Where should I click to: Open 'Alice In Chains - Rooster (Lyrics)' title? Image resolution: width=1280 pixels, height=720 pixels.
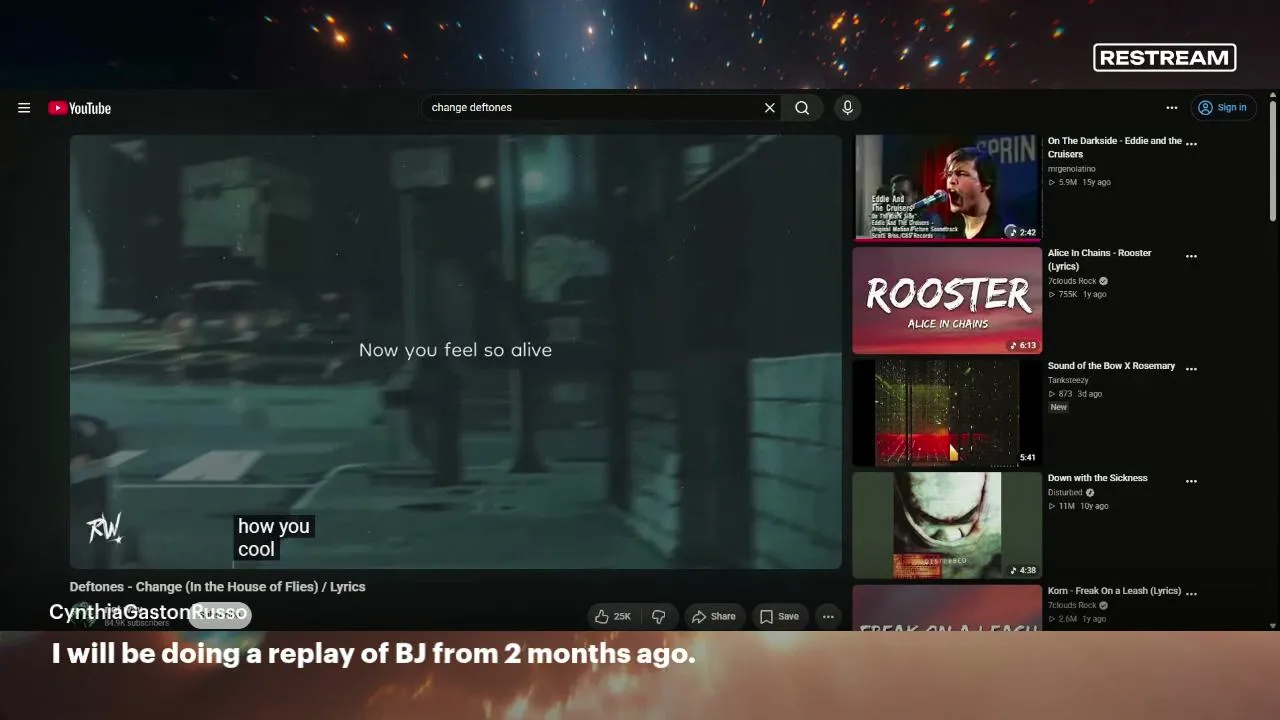(x=1100, y=260)
